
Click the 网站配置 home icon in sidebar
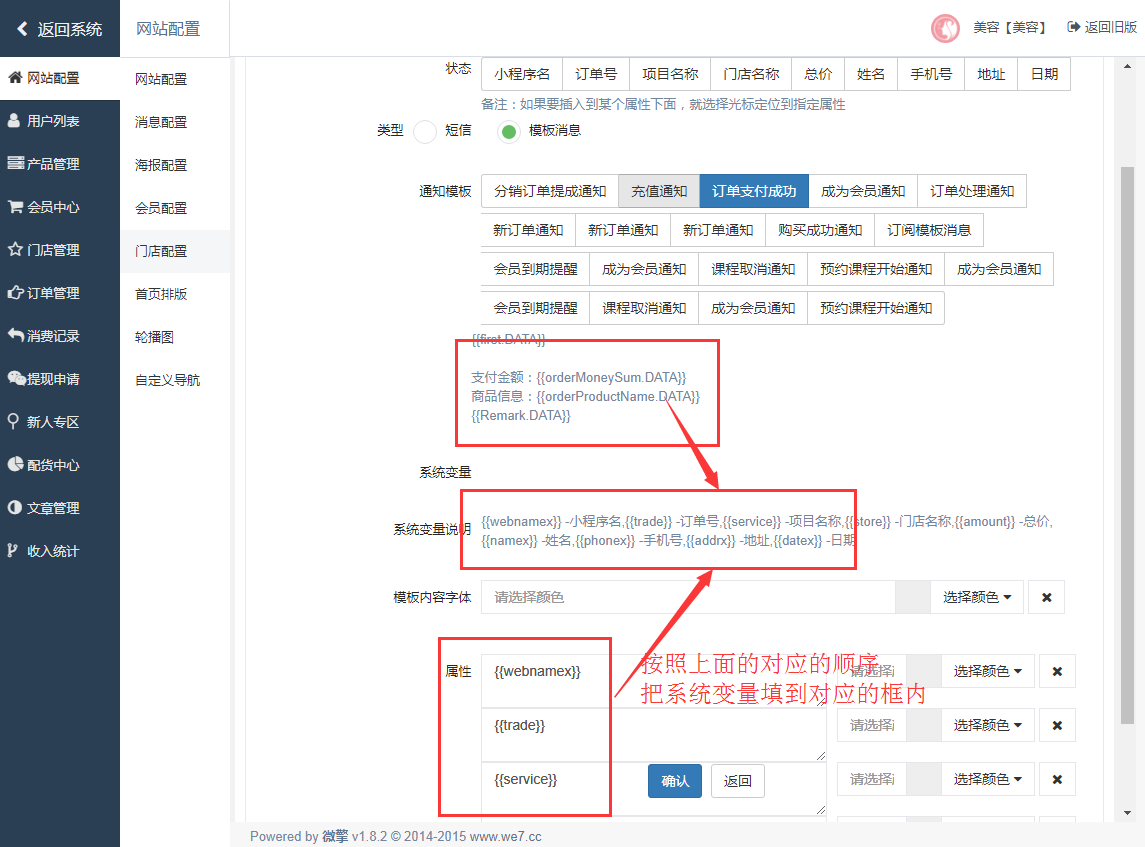coord(15,78)
